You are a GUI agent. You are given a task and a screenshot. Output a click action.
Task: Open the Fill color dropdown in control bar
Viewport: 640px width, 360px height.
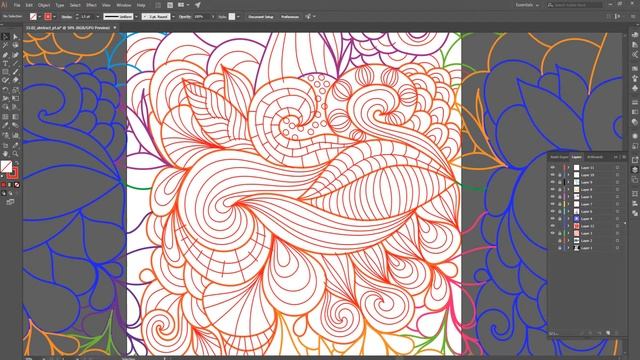point(39,17)
